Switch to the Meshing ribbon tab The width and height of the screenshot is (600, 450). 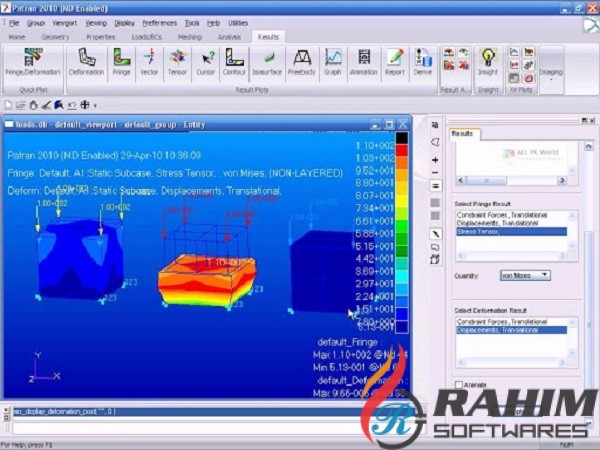pyautogui.click(x=190, y=37)
